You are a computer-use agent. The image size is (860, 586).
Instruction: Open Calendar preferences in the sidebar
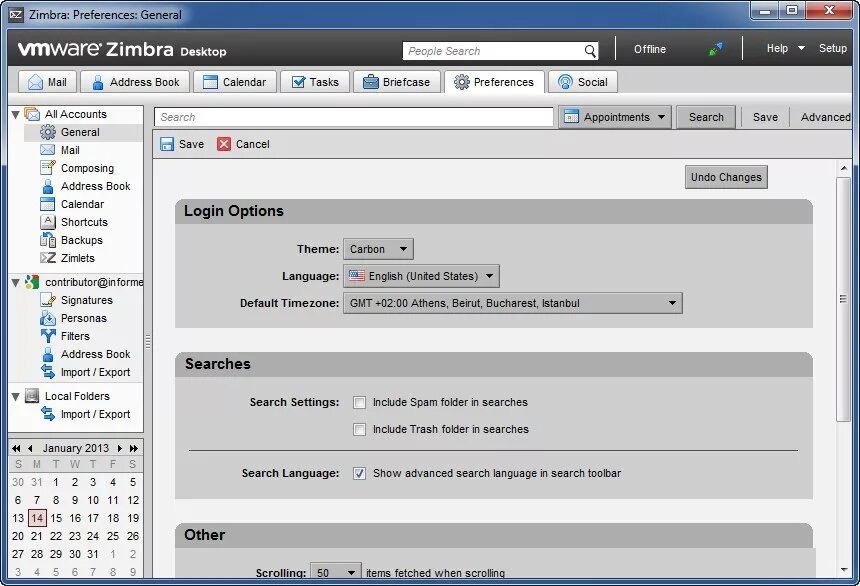(72, 204)
